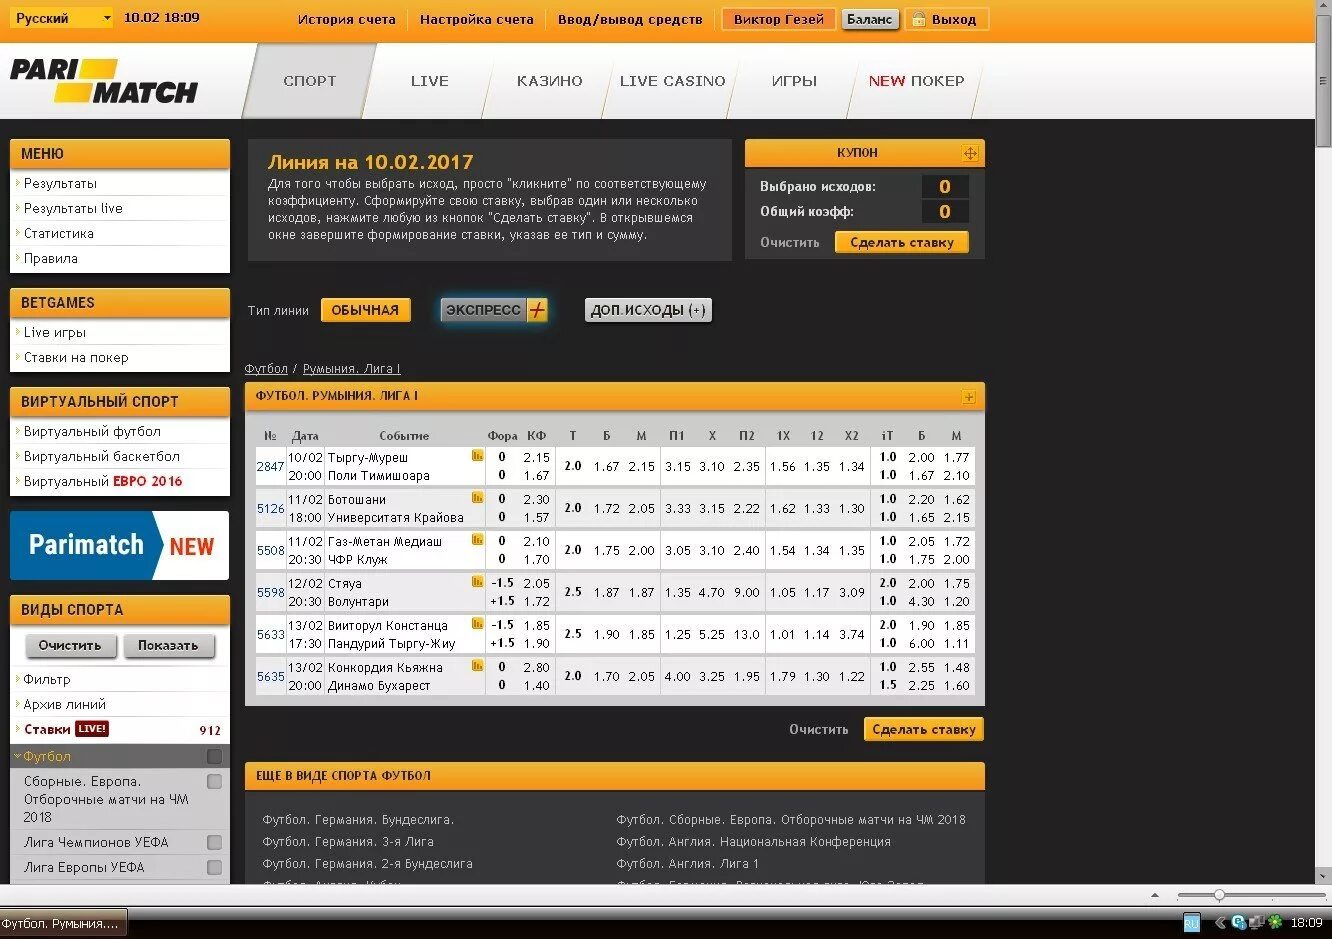Open the green flower ICQ tray icon
This screenshot has height=939, width=1332.
[1275, 923]
